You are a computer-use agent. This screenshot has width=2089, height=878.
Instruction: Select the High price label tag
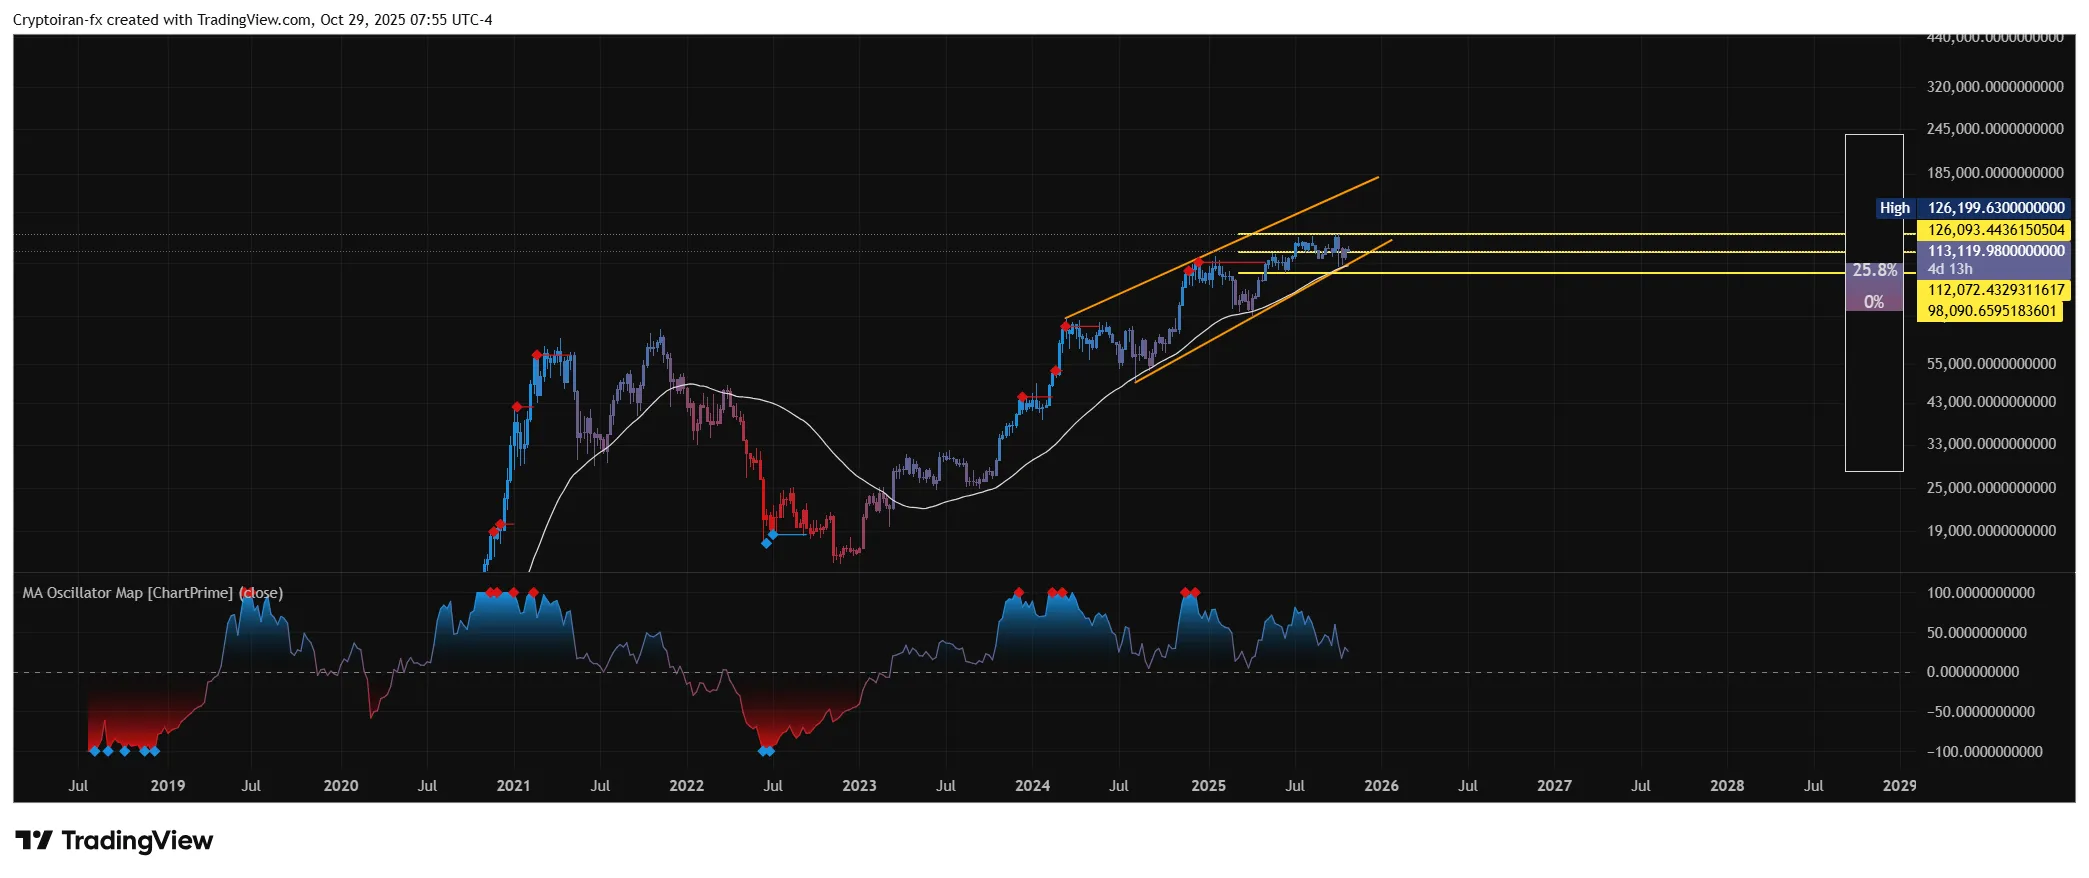pyautogui.click(x=1894, y=208)
